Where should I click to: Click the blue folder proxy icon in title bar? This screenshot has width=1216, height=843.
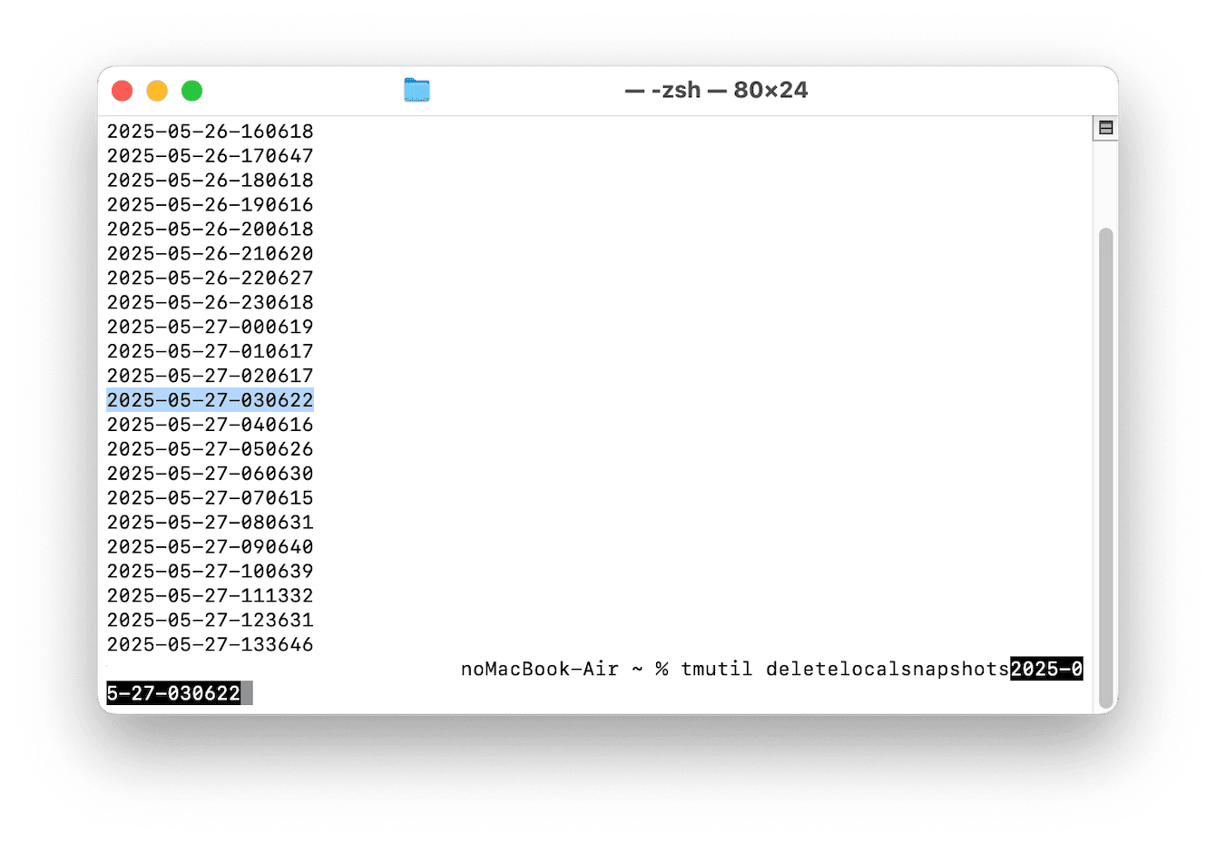[x=417, y=90]
